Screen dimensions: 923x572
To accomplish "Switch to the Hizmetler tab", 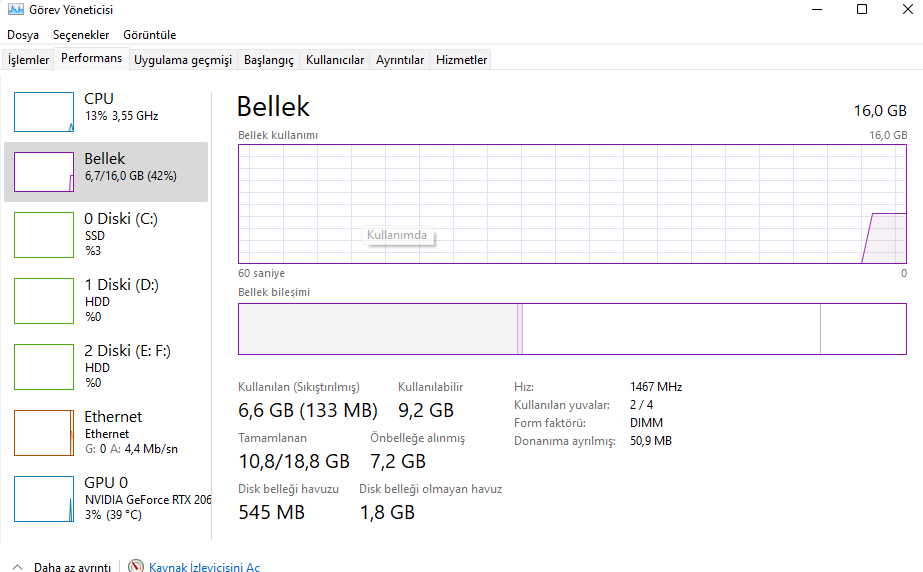I will [461, 60].
